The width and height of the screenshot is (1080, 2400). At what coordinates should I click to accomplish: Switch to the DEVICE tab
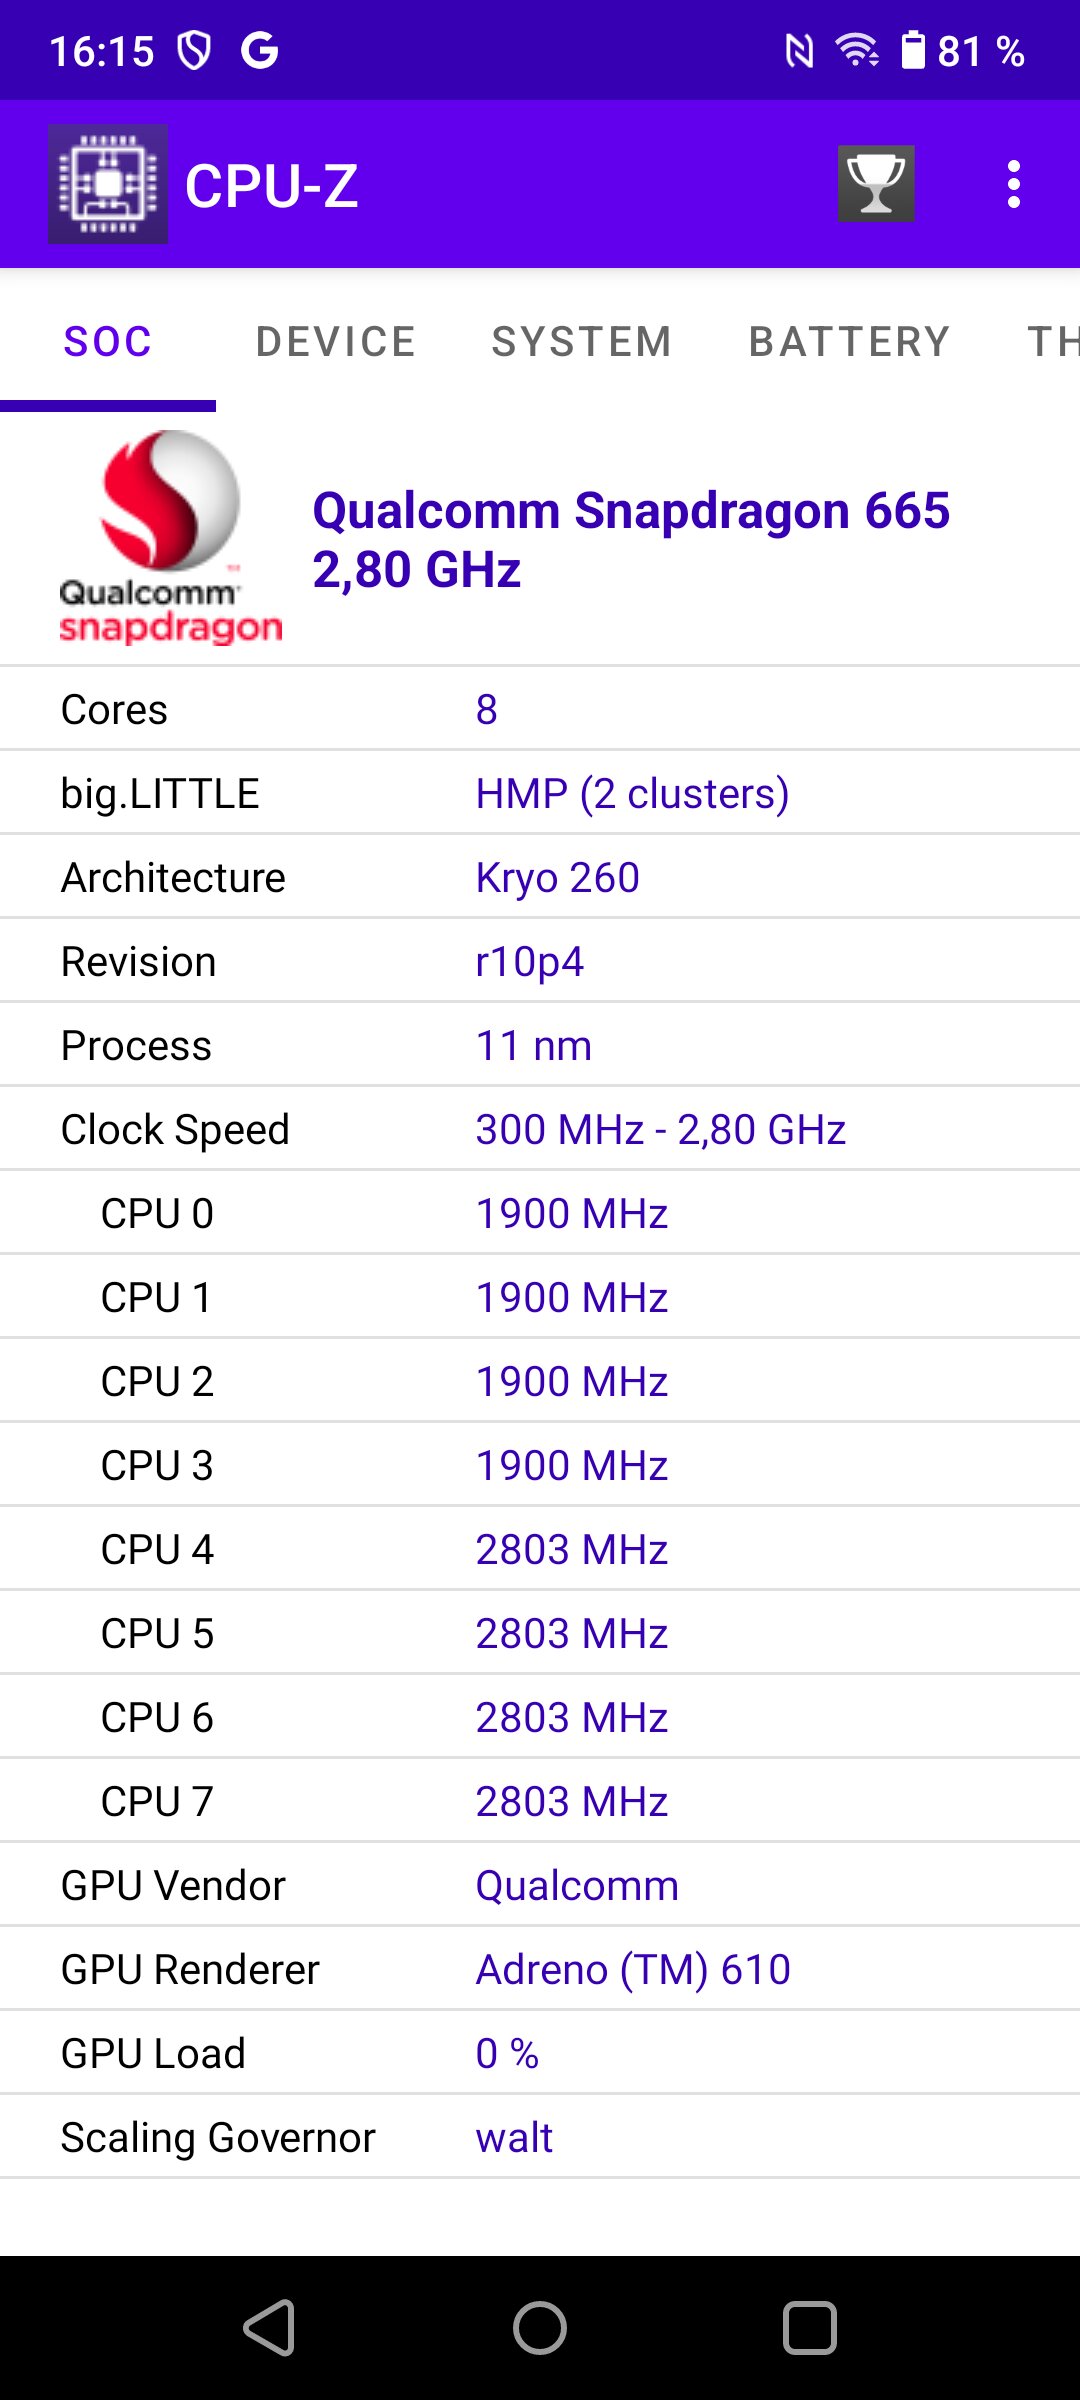(336, 342)
